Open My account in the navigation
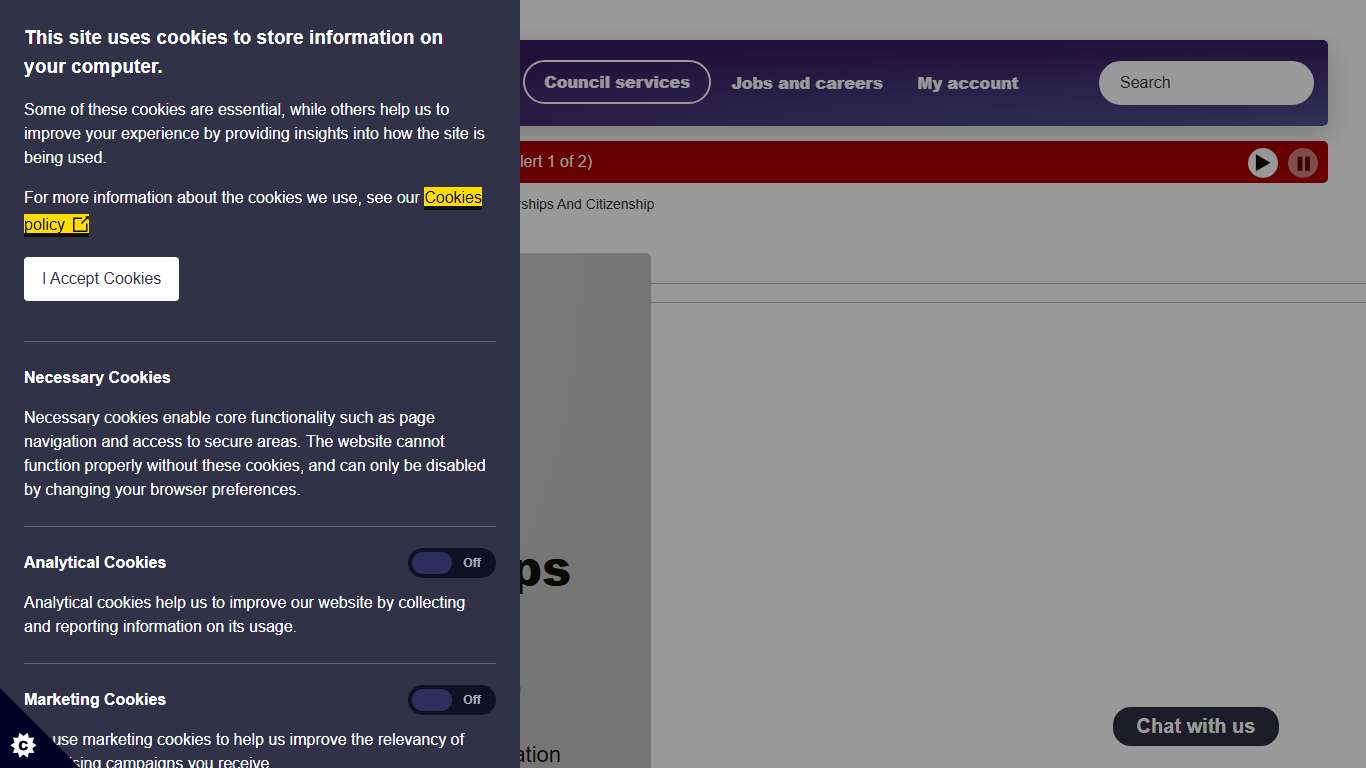The height and width of the screenshot is (768, 1366). click(x=967, y=83)
